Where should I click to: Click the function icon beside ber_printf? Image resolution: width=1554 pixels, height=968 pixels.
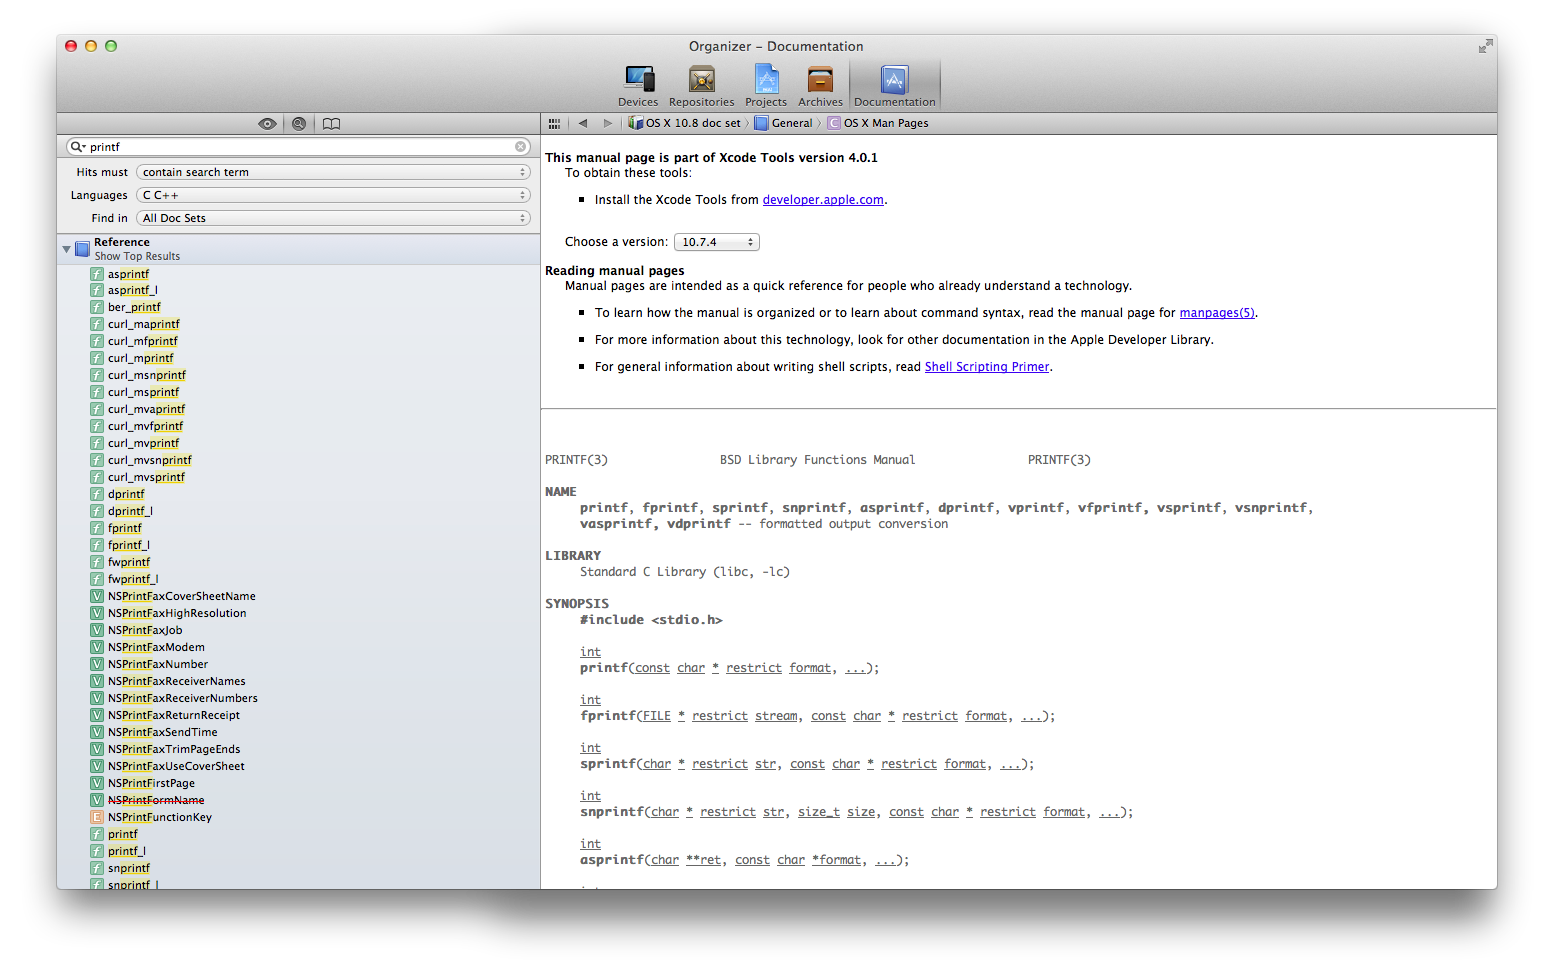(x=97, y=307)
